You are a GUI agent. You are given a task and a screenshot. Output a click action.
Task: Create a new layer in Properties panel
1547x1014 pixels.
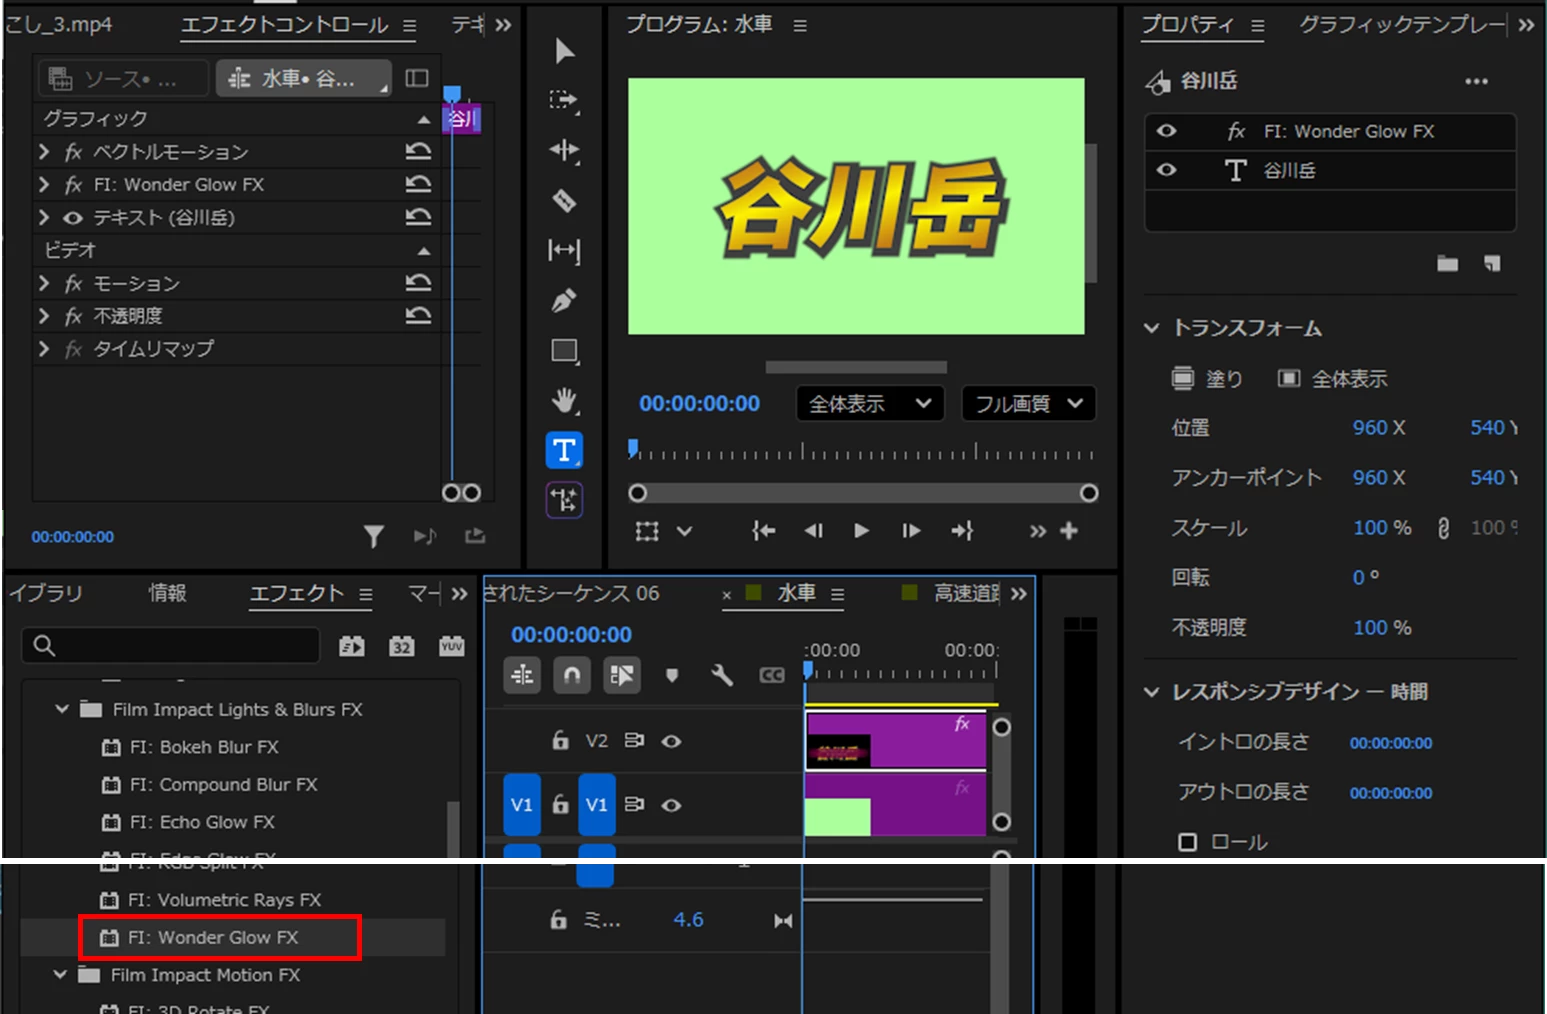(x=1492, y=263)
